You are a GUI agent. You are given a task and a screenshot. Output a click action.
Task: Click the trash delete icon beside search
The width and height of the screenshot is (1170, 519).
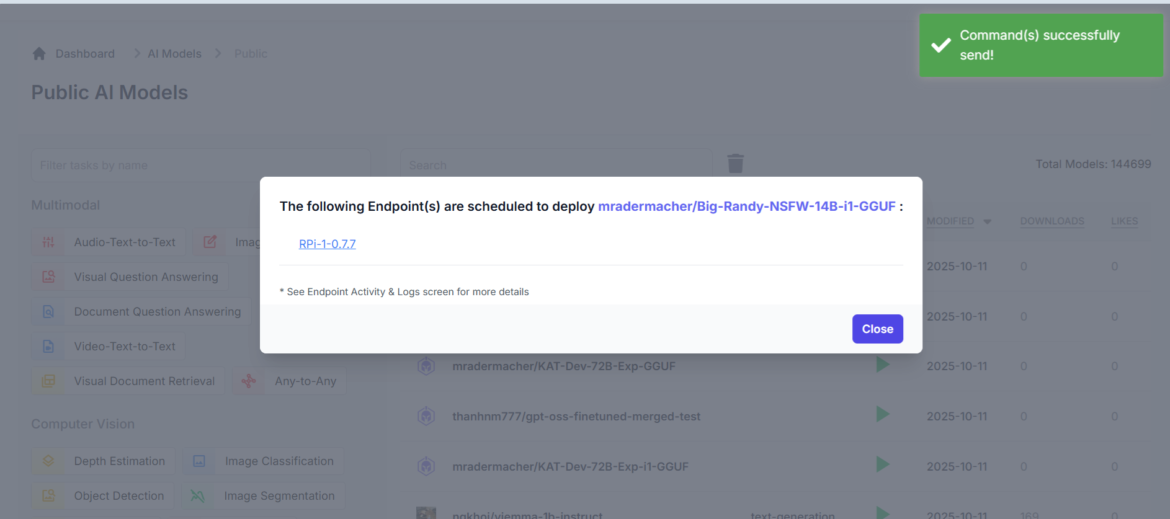point(735,164)
